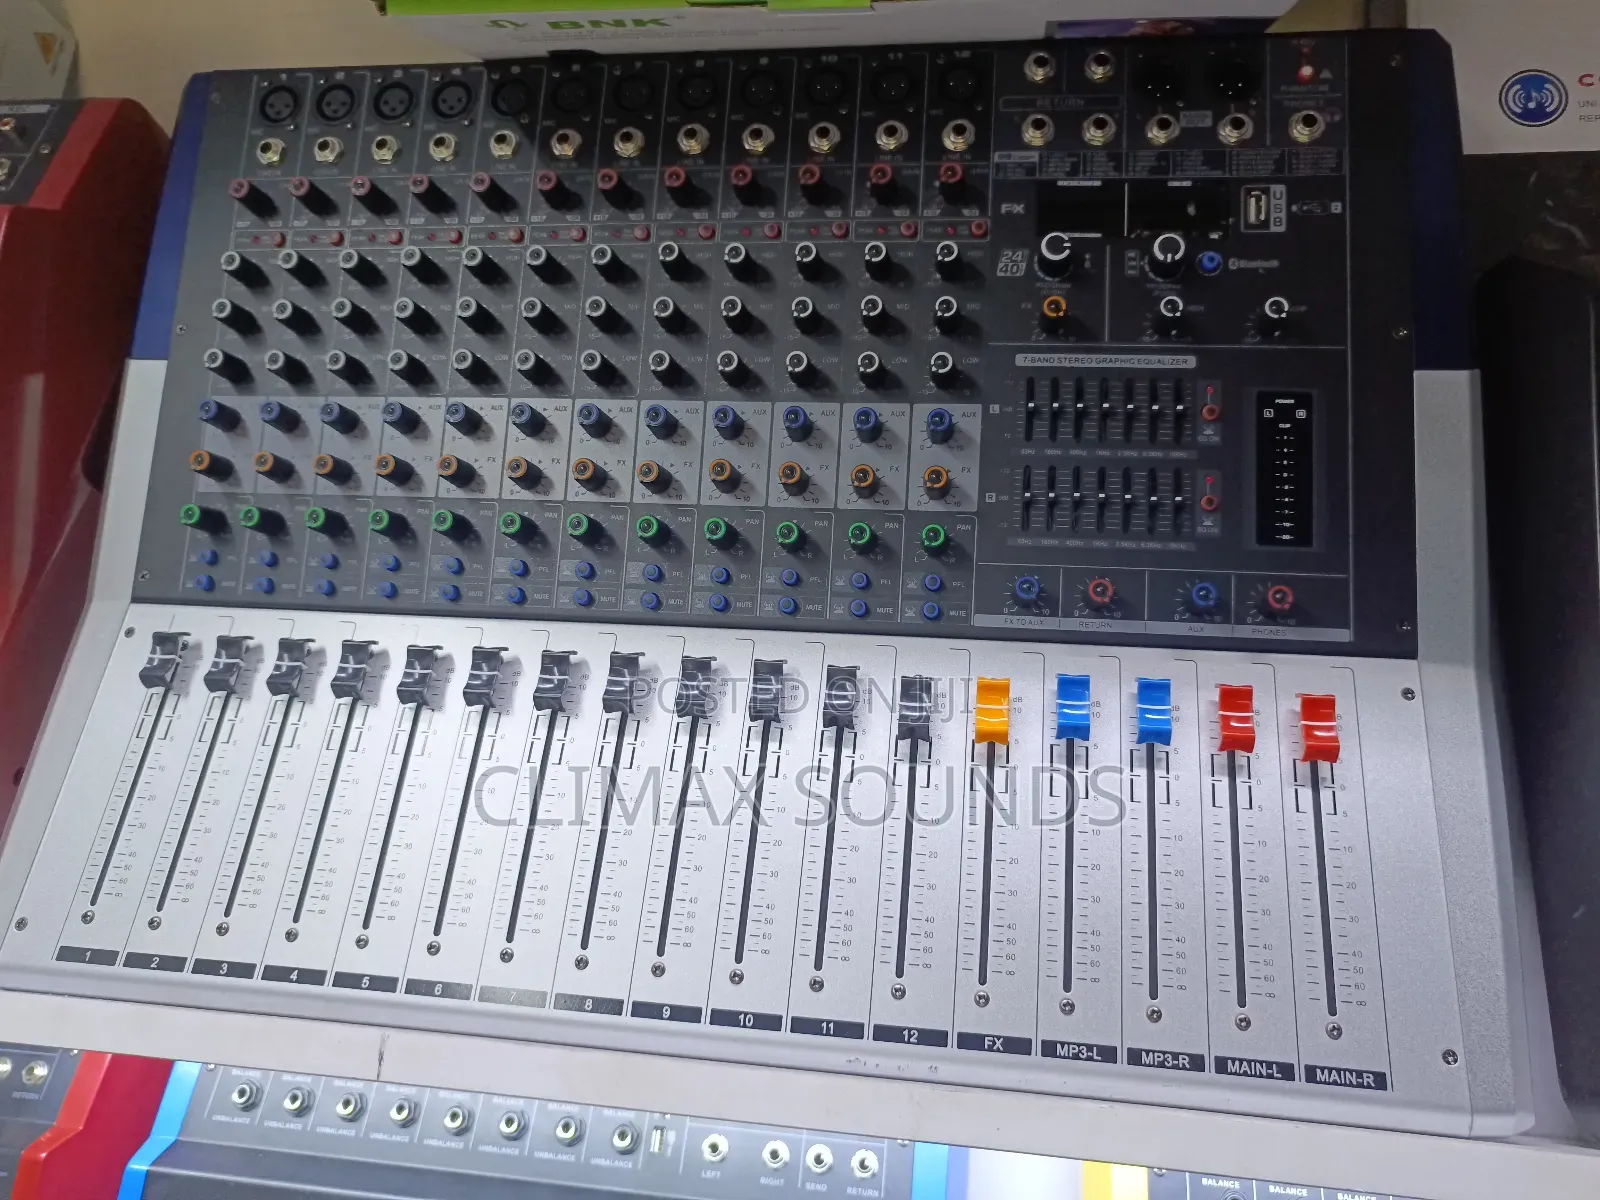Viewport: 1600px width, 1200px height.
Task: Select the red MAIN-L fader
Action: 1235,718
